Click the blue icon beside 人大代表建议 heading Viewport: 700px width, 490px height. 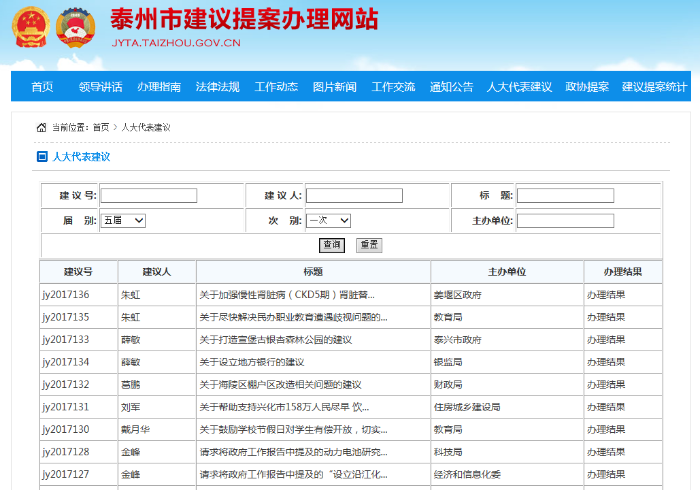click(41, 157)
